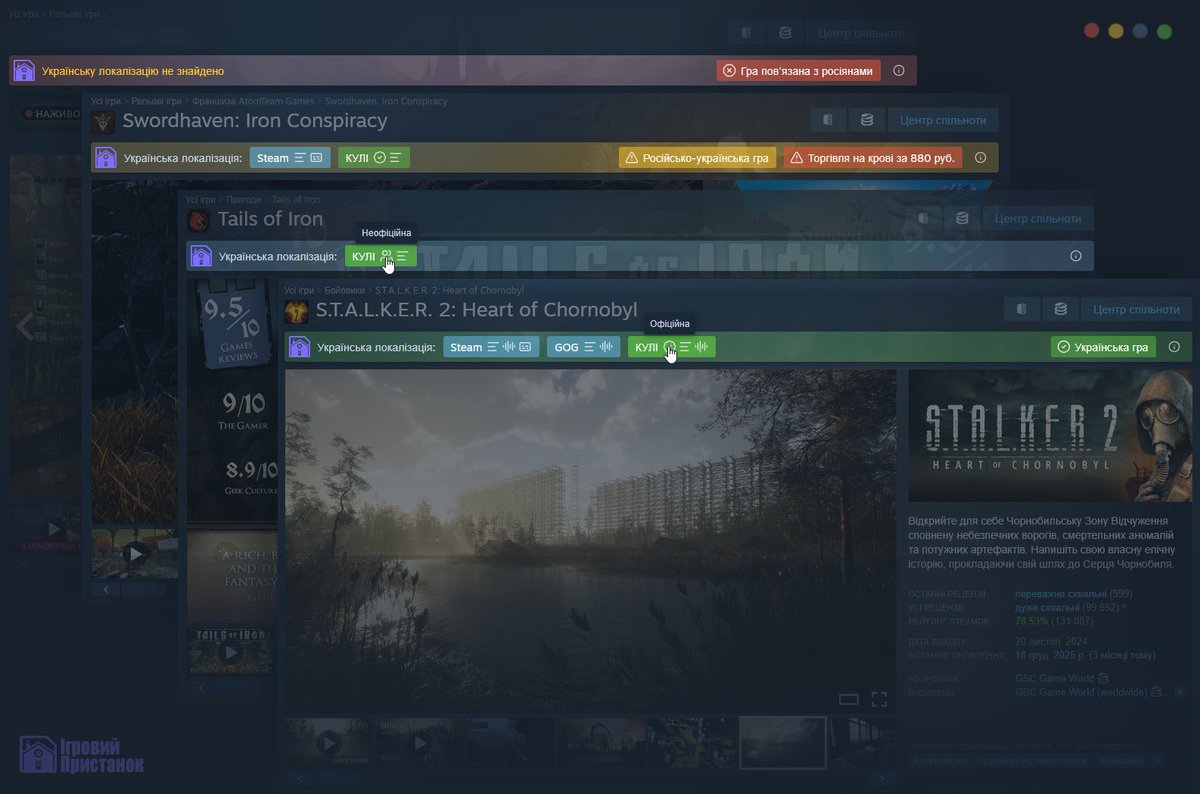The image size is (1200, 794).
Task: Open GSC Game World developer link
Action: [1055, 678]
